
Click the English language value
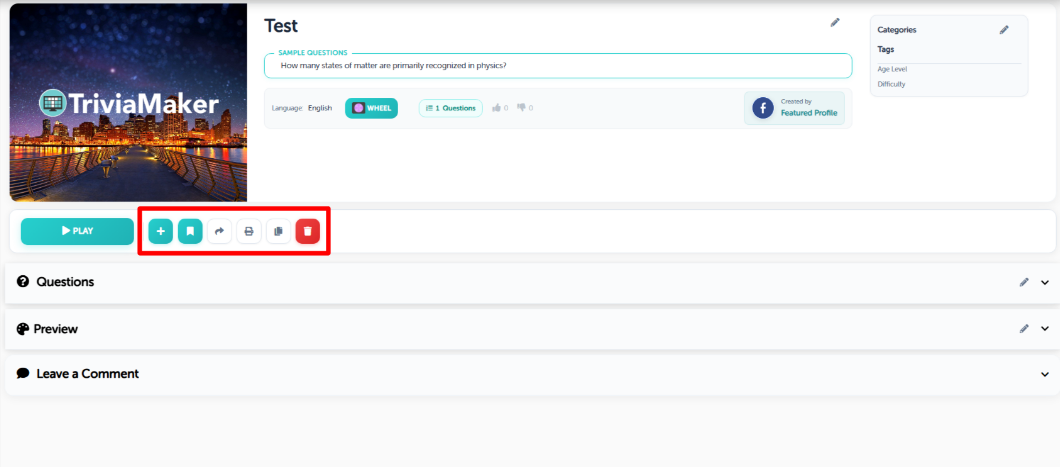tap(320, 108)
